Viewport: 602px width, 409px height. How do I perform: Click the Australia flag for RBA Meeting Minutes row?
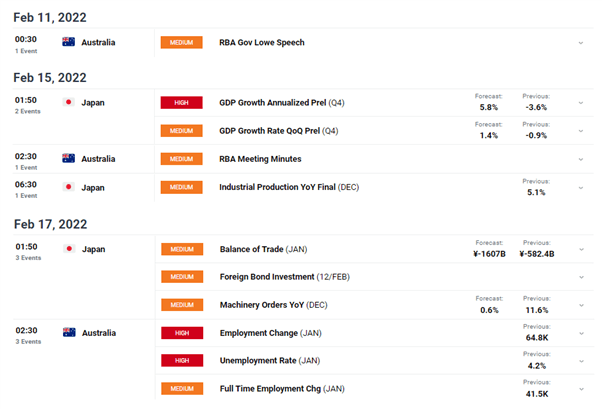pyautogui.click(x=68, y=158)
